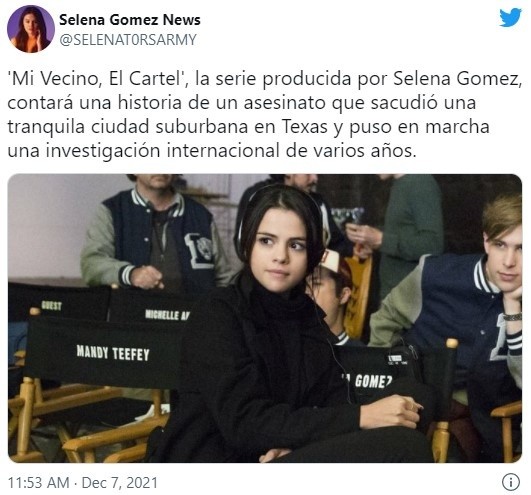Click the MICHELLE chair label in photo
Image resolution: width=531 pixels, height=495 pixels.
coord(167,315)
